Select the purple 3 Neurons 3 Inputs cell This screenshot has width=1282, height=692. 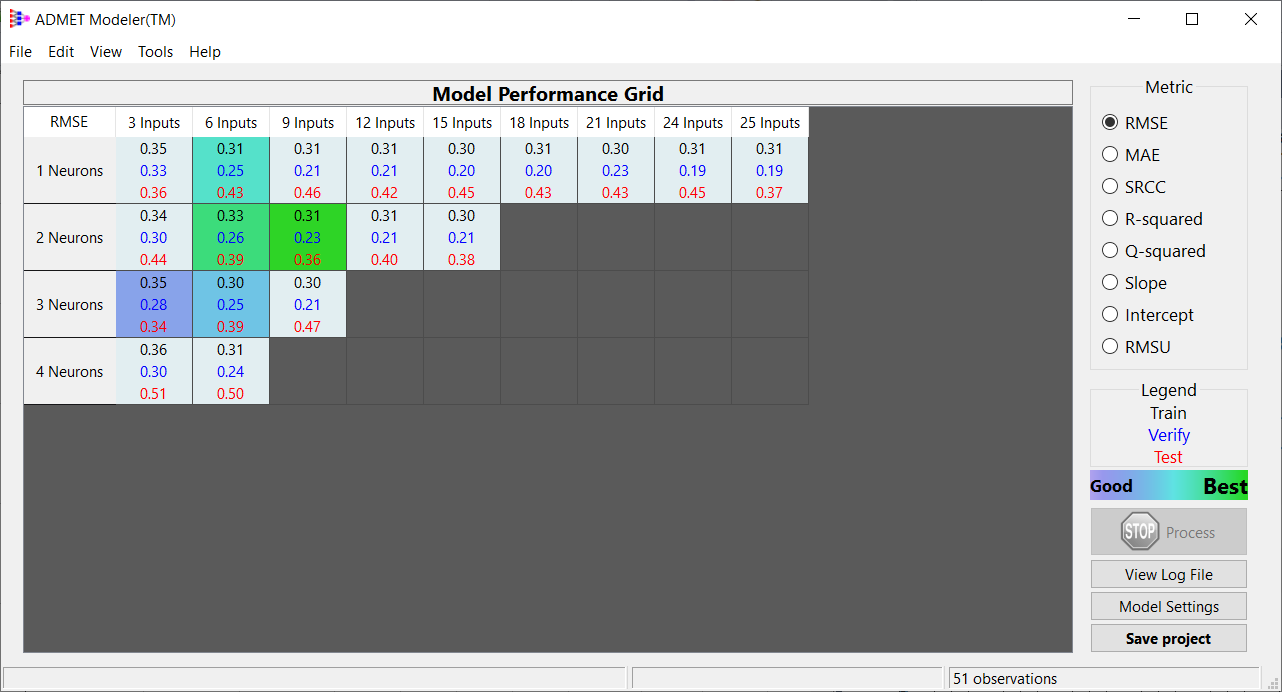154,304
